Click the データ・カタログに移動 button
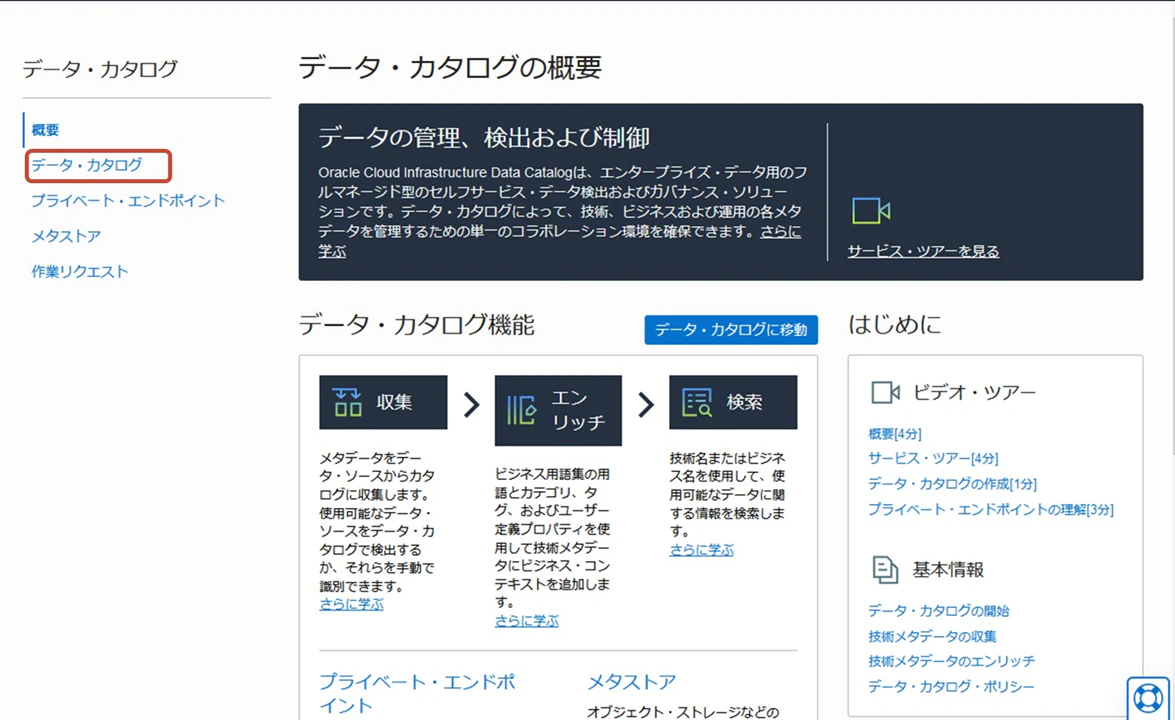The width and height of the screenshot is (1175, 720). 731,330
